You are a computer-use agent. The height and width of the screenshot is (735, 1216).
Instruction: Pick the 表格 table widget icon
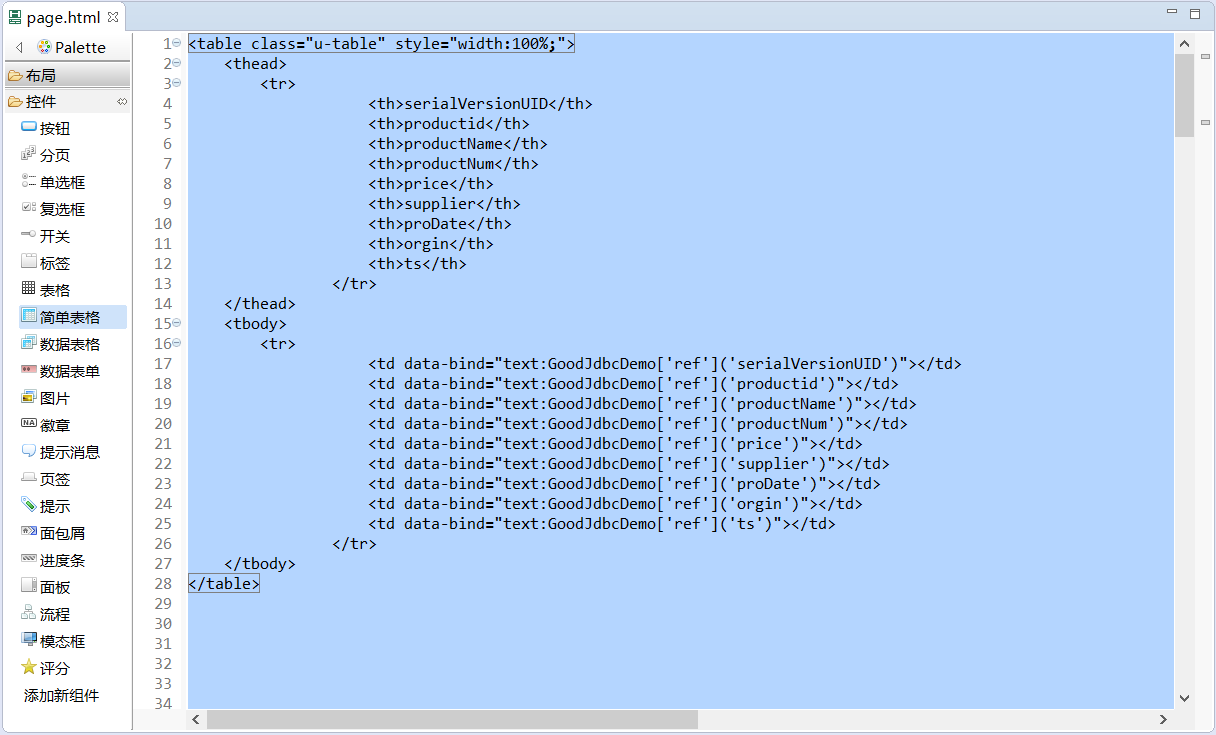pyautogui.click(x=29, y=290)
